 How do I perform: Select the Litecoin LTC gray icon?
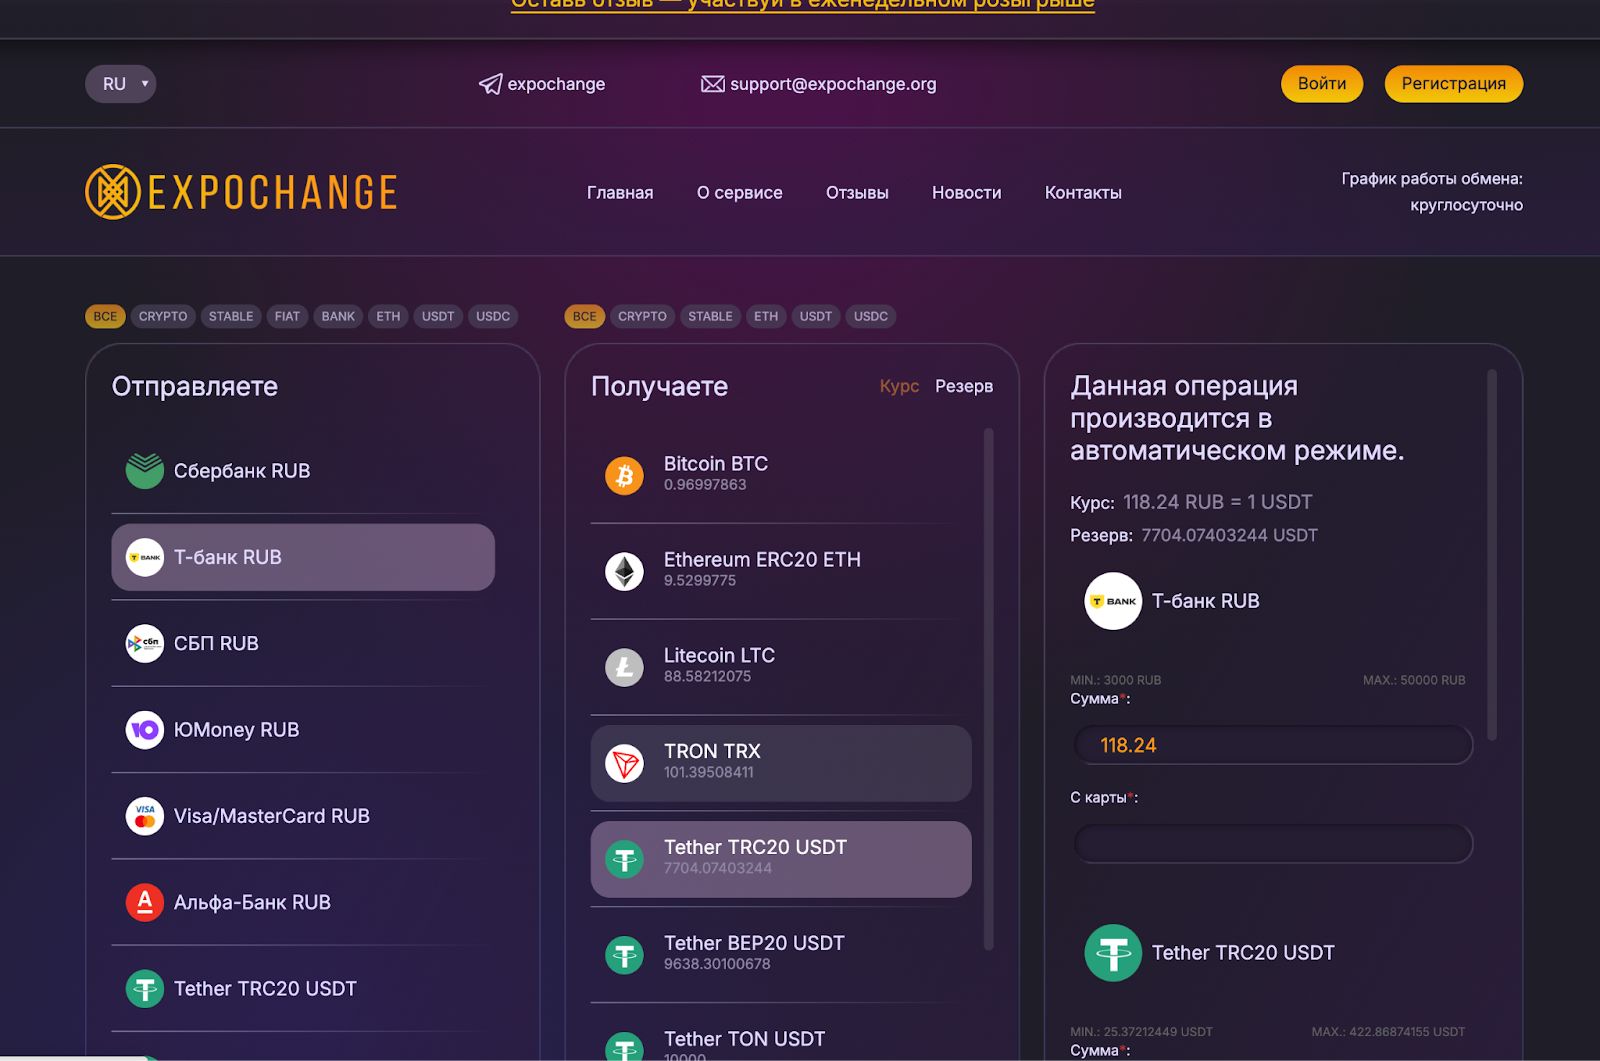[x=625, y=667]
